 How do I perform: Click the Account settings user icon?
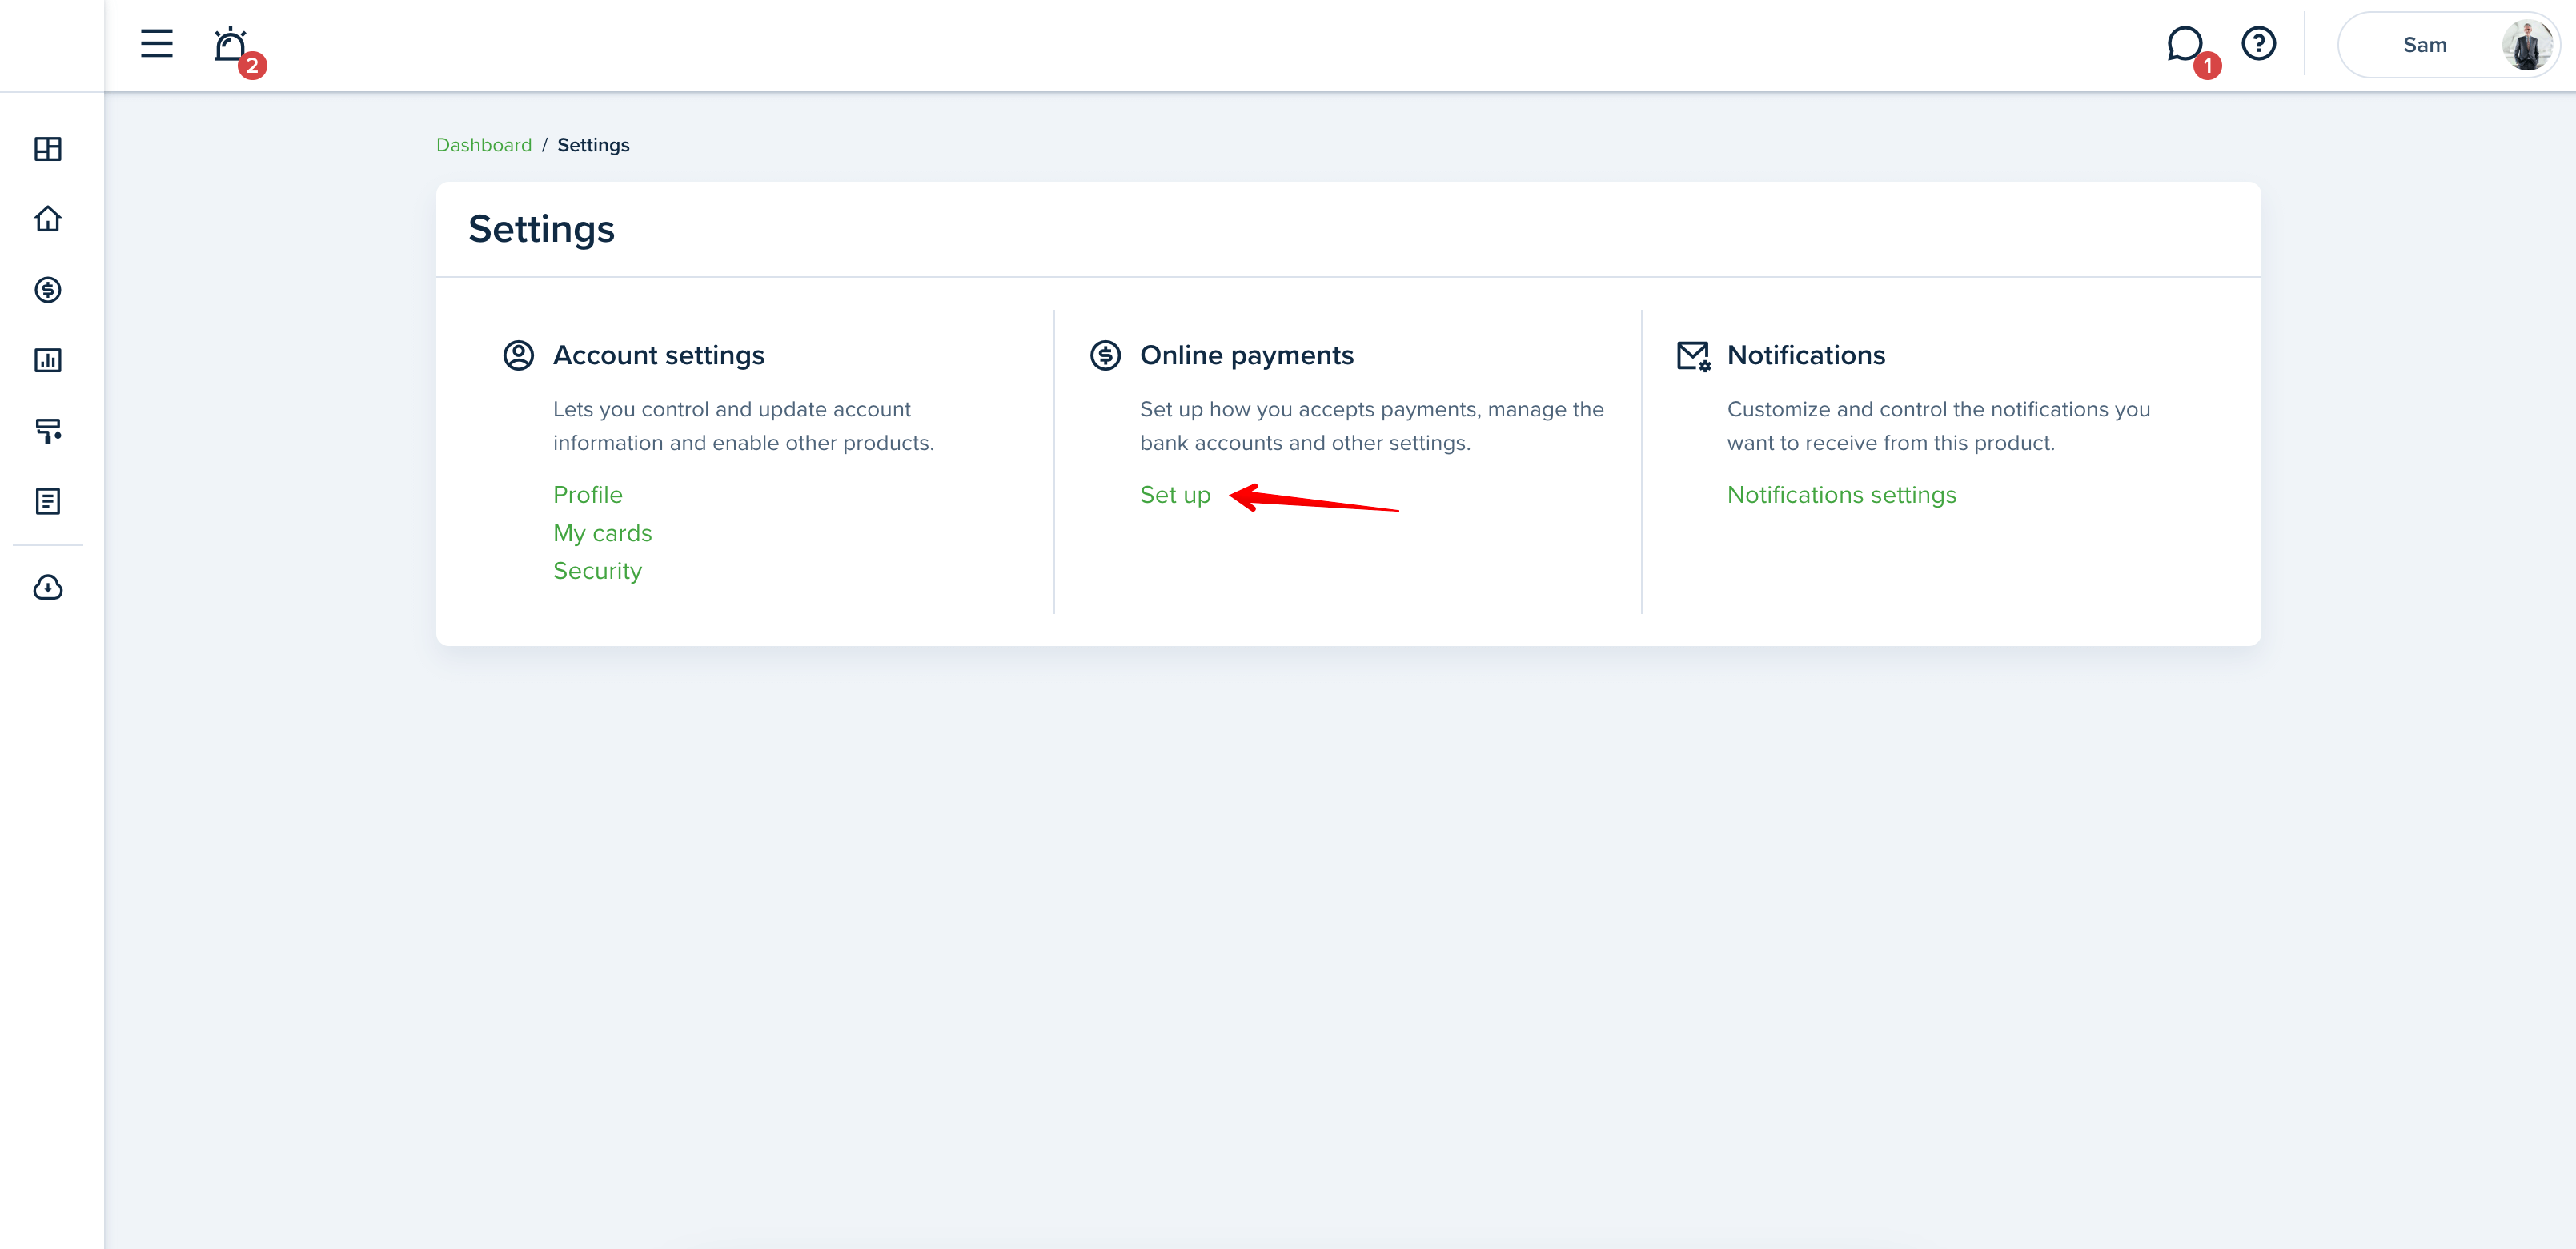pos(518,355)
